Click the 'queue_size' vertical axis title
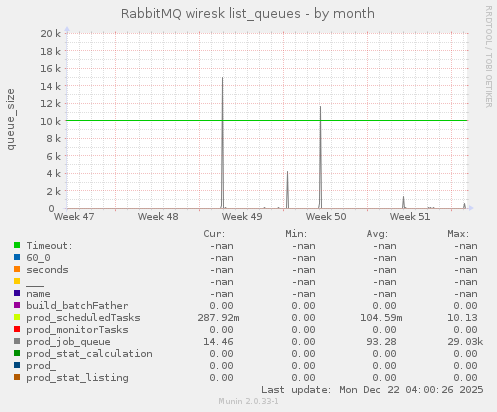The height and width of the screenshot is (412, 497). click(x=11, y=119)
